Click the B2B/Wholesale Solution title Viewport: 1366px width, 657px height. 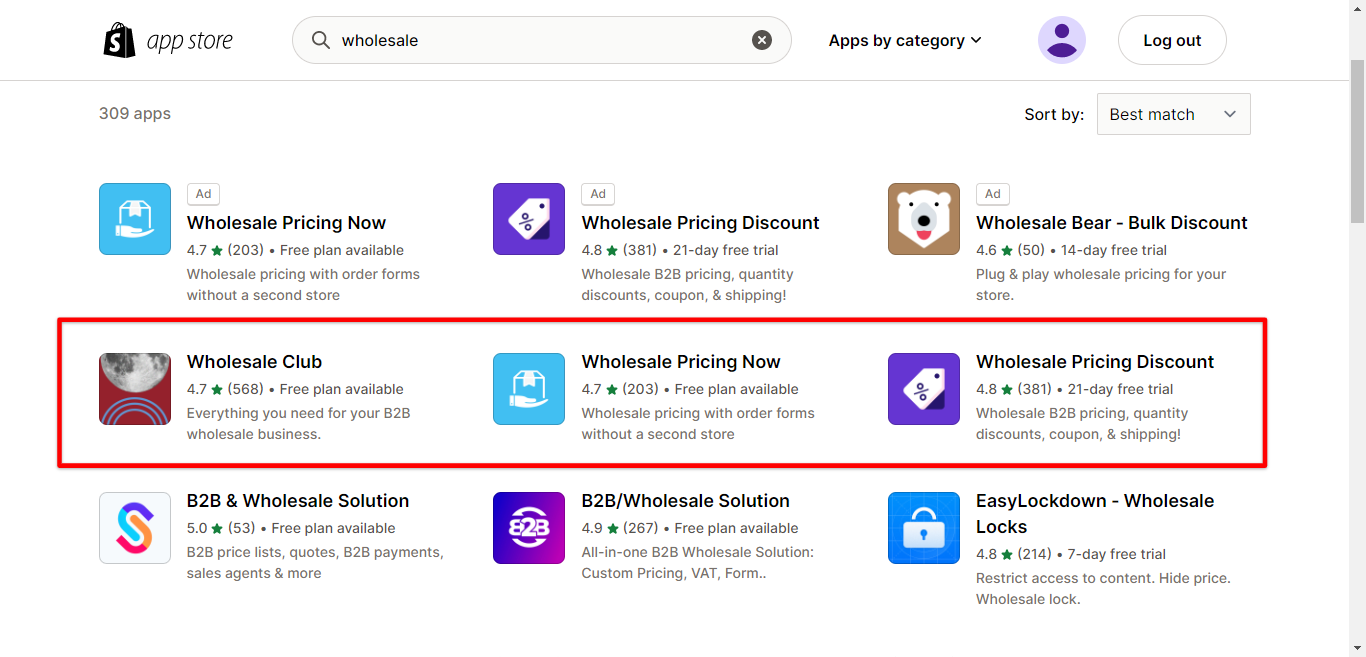click(686, 501)
